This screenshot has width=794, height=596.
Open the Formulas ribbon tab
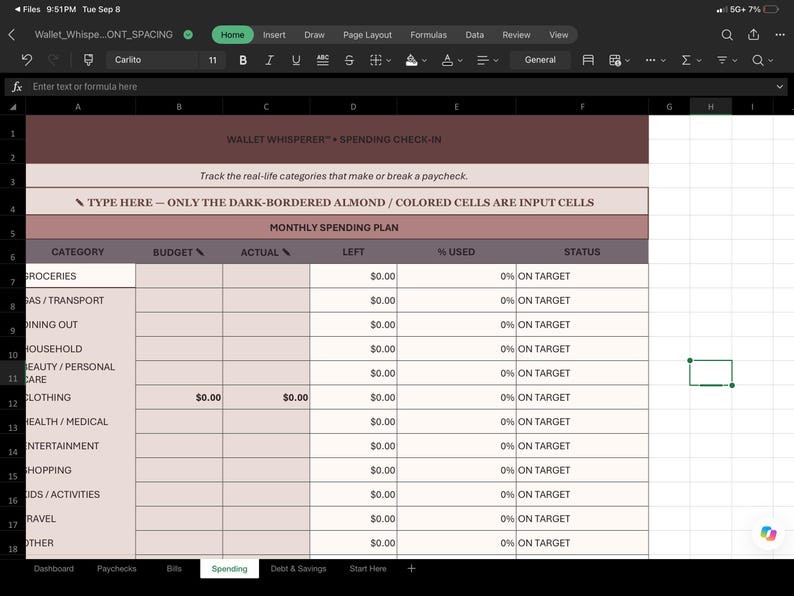(428, 35)
